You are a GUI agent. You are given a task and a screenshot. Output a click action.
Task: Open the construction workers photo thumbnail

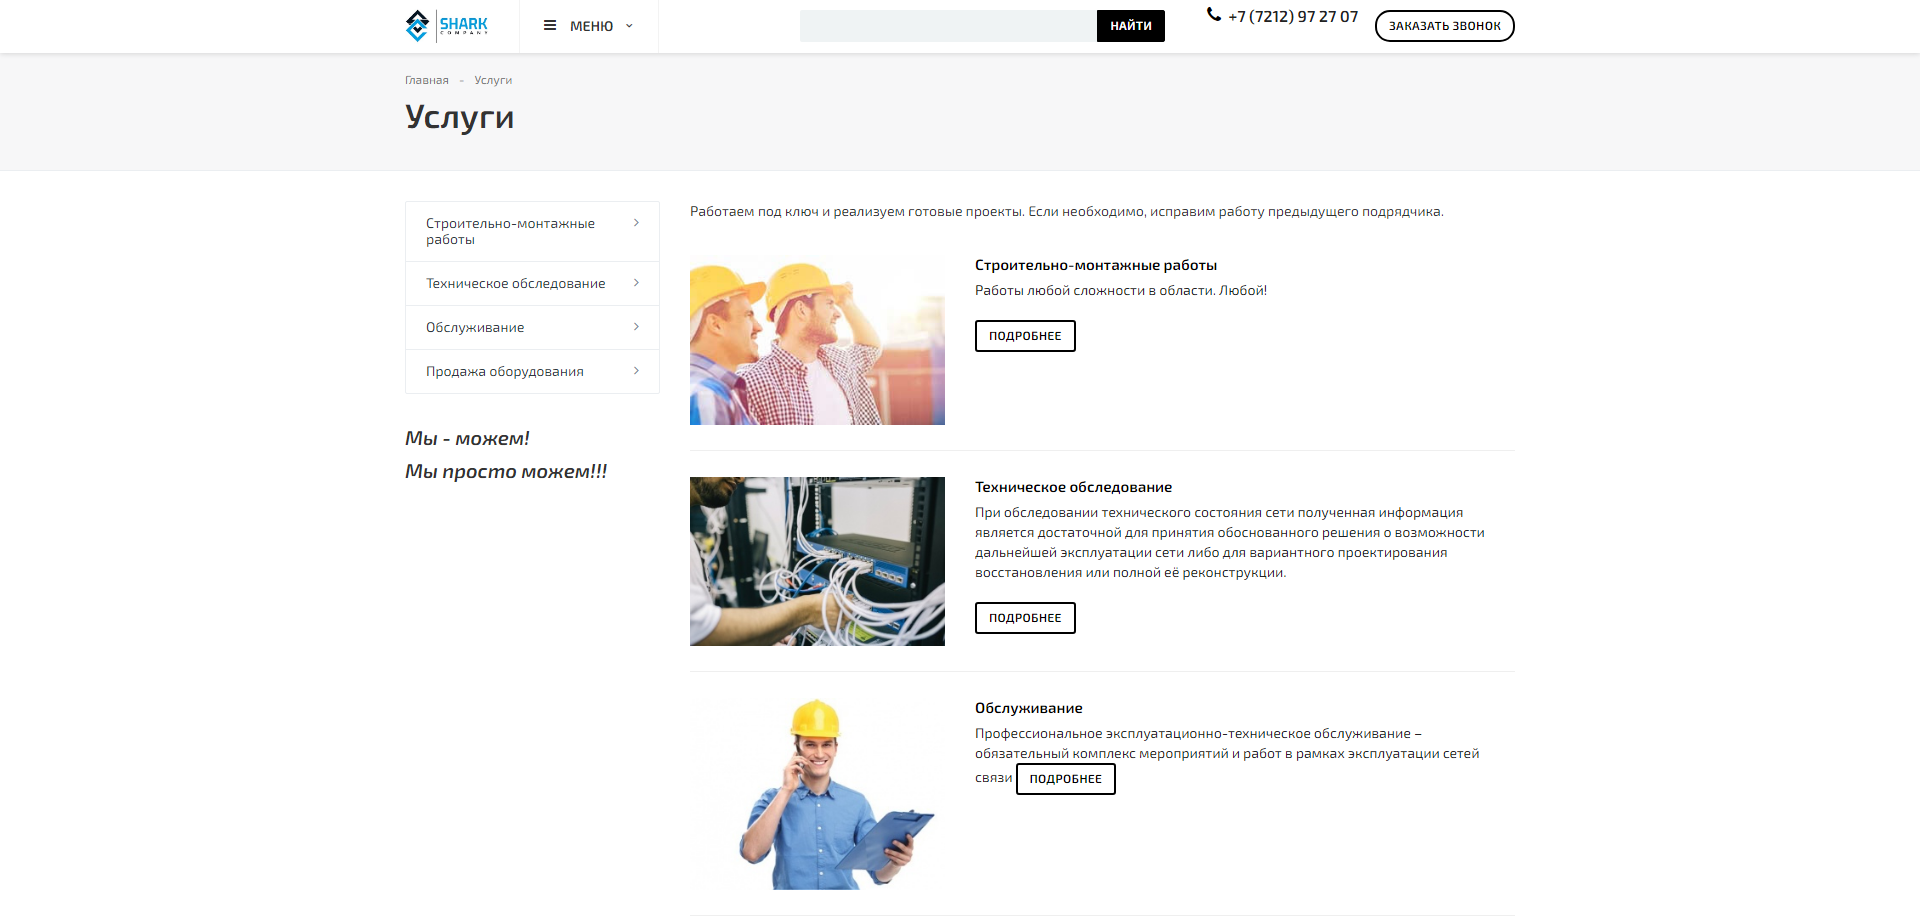click(x=817, y=340)
